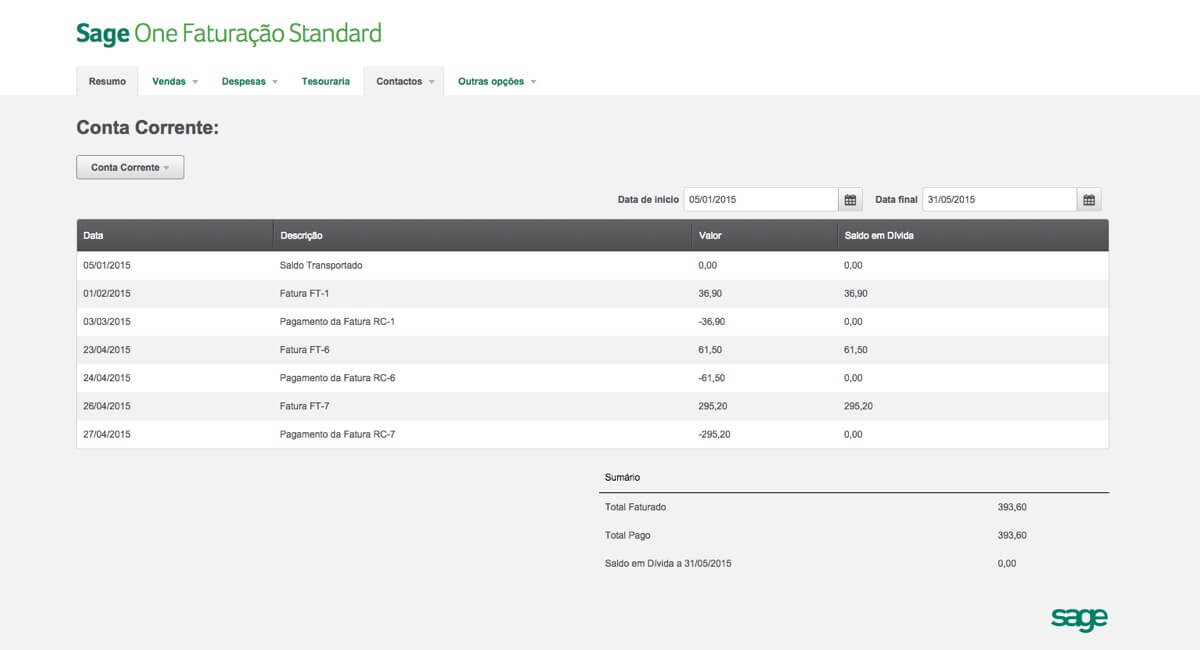Select the Valor column header
Viewport: 1200px width, 650px height.
710,236
